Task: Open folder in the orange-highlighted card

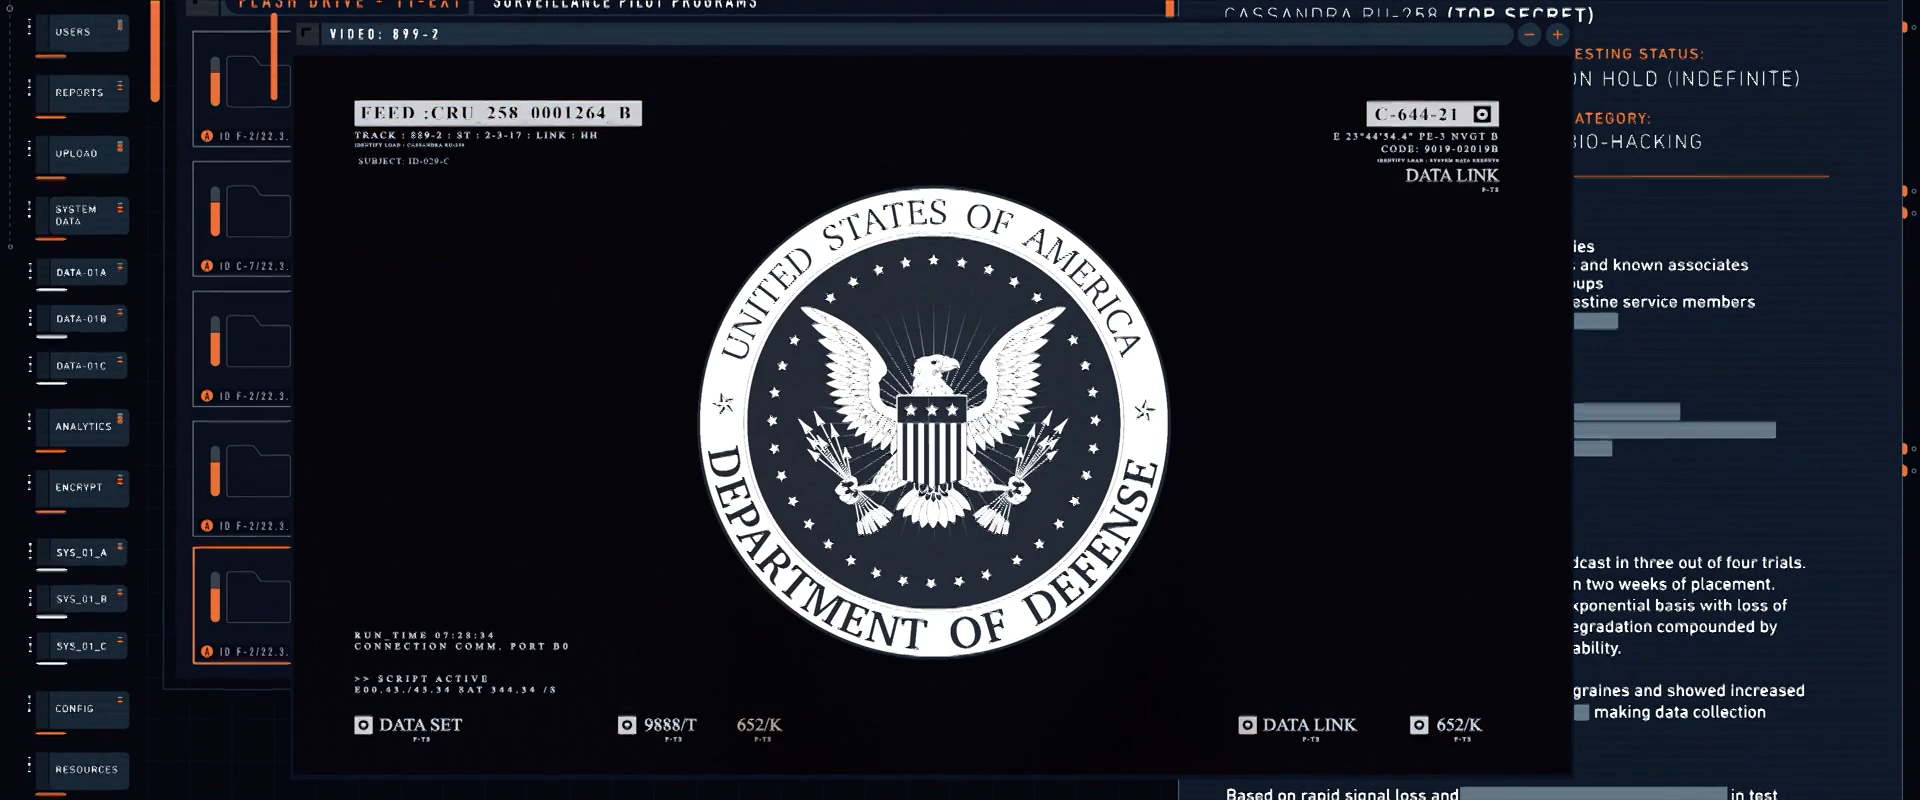Action: (258, 597)
